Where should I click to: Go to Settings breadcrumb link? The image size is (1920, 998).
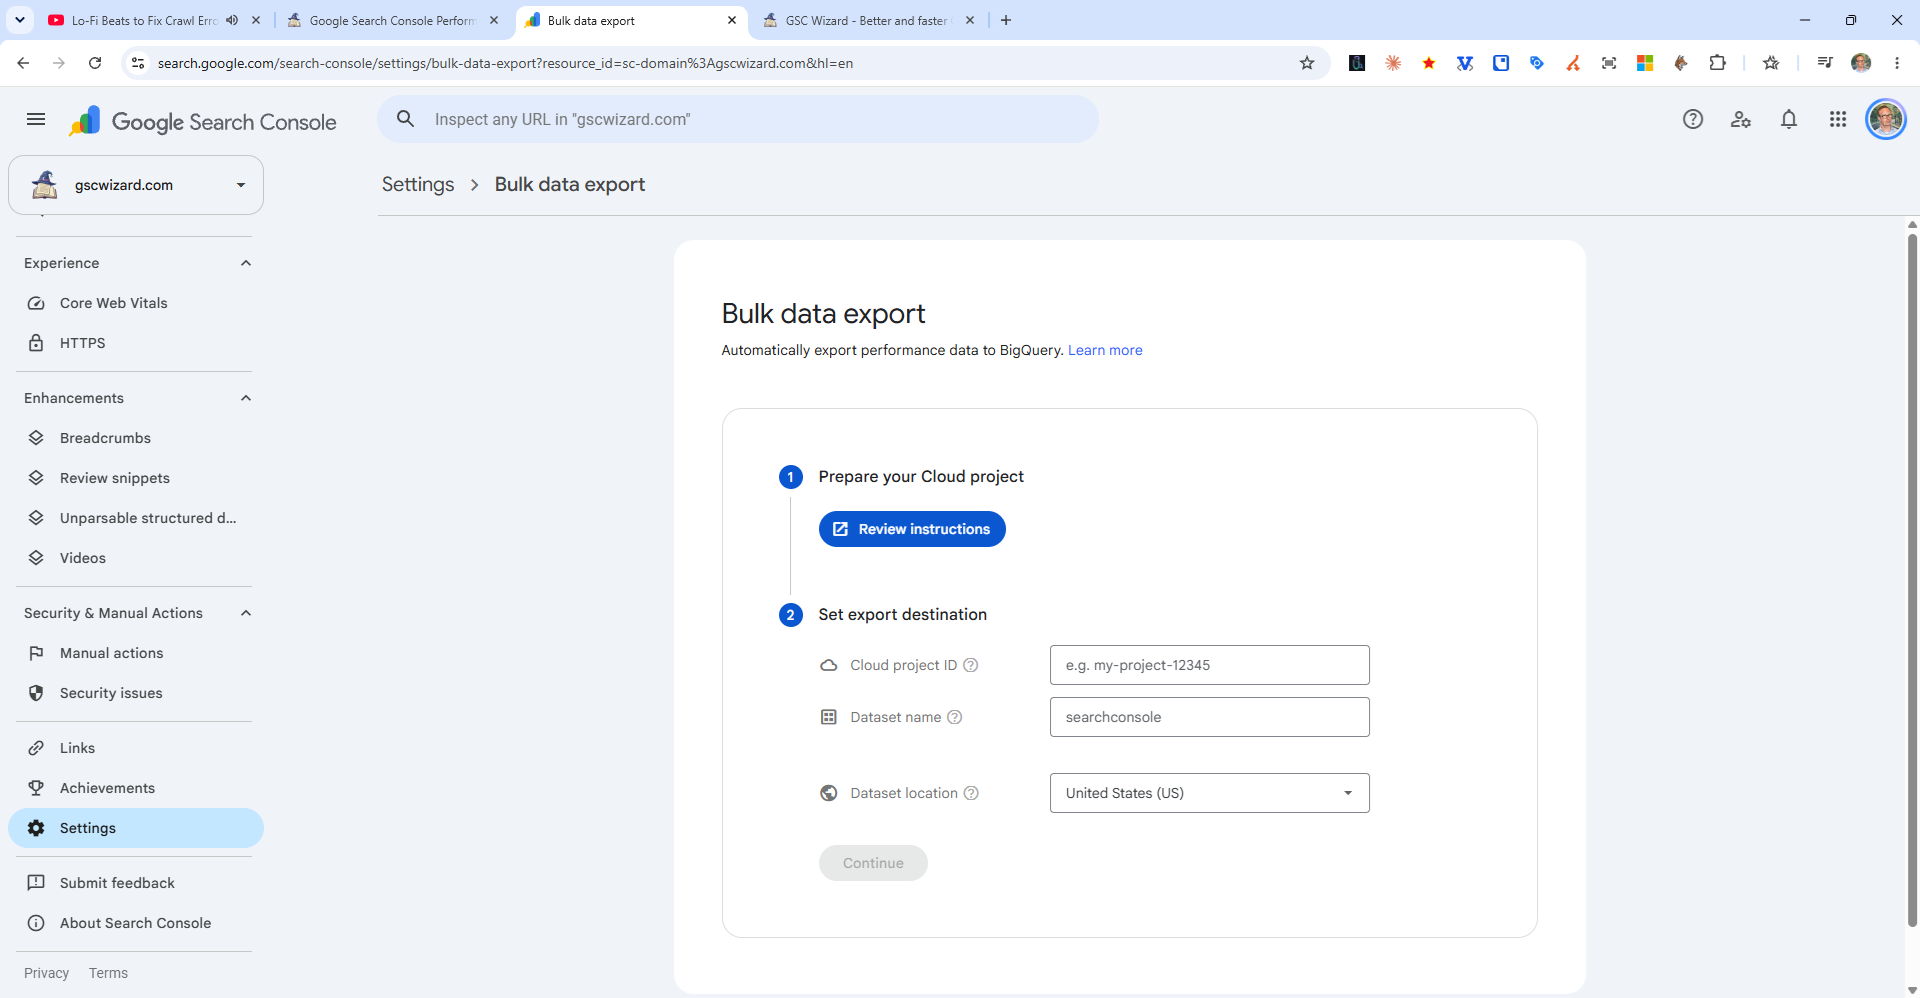(x=418, y=184)
